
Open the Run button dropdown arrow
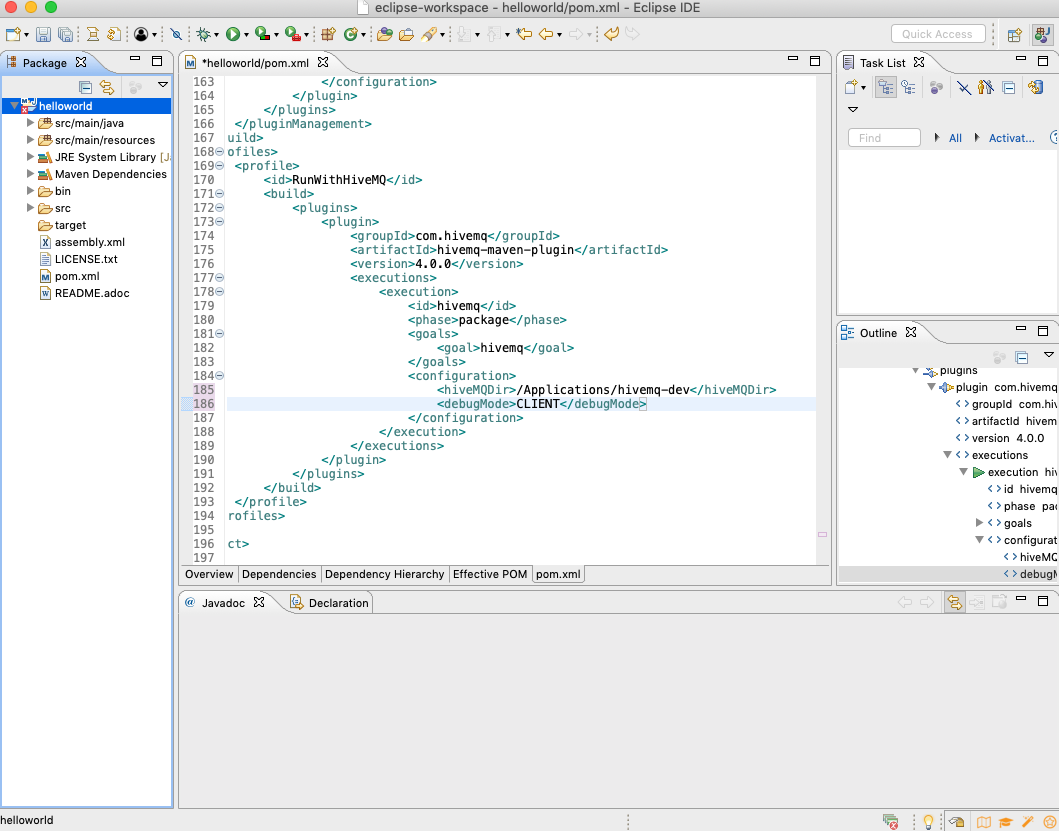[x=246, y=35]
